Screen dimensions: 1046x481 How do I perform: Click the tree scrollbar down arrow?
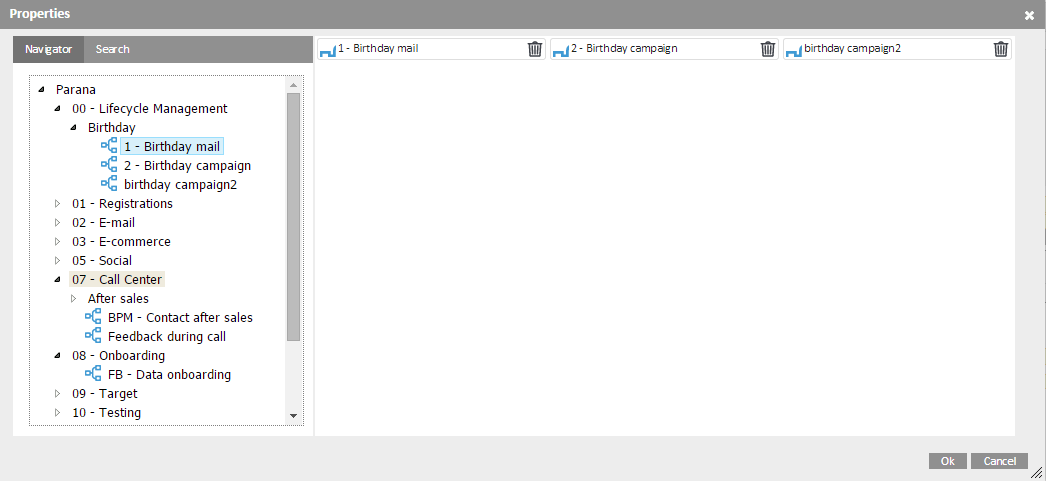click(x=293, y=415)
